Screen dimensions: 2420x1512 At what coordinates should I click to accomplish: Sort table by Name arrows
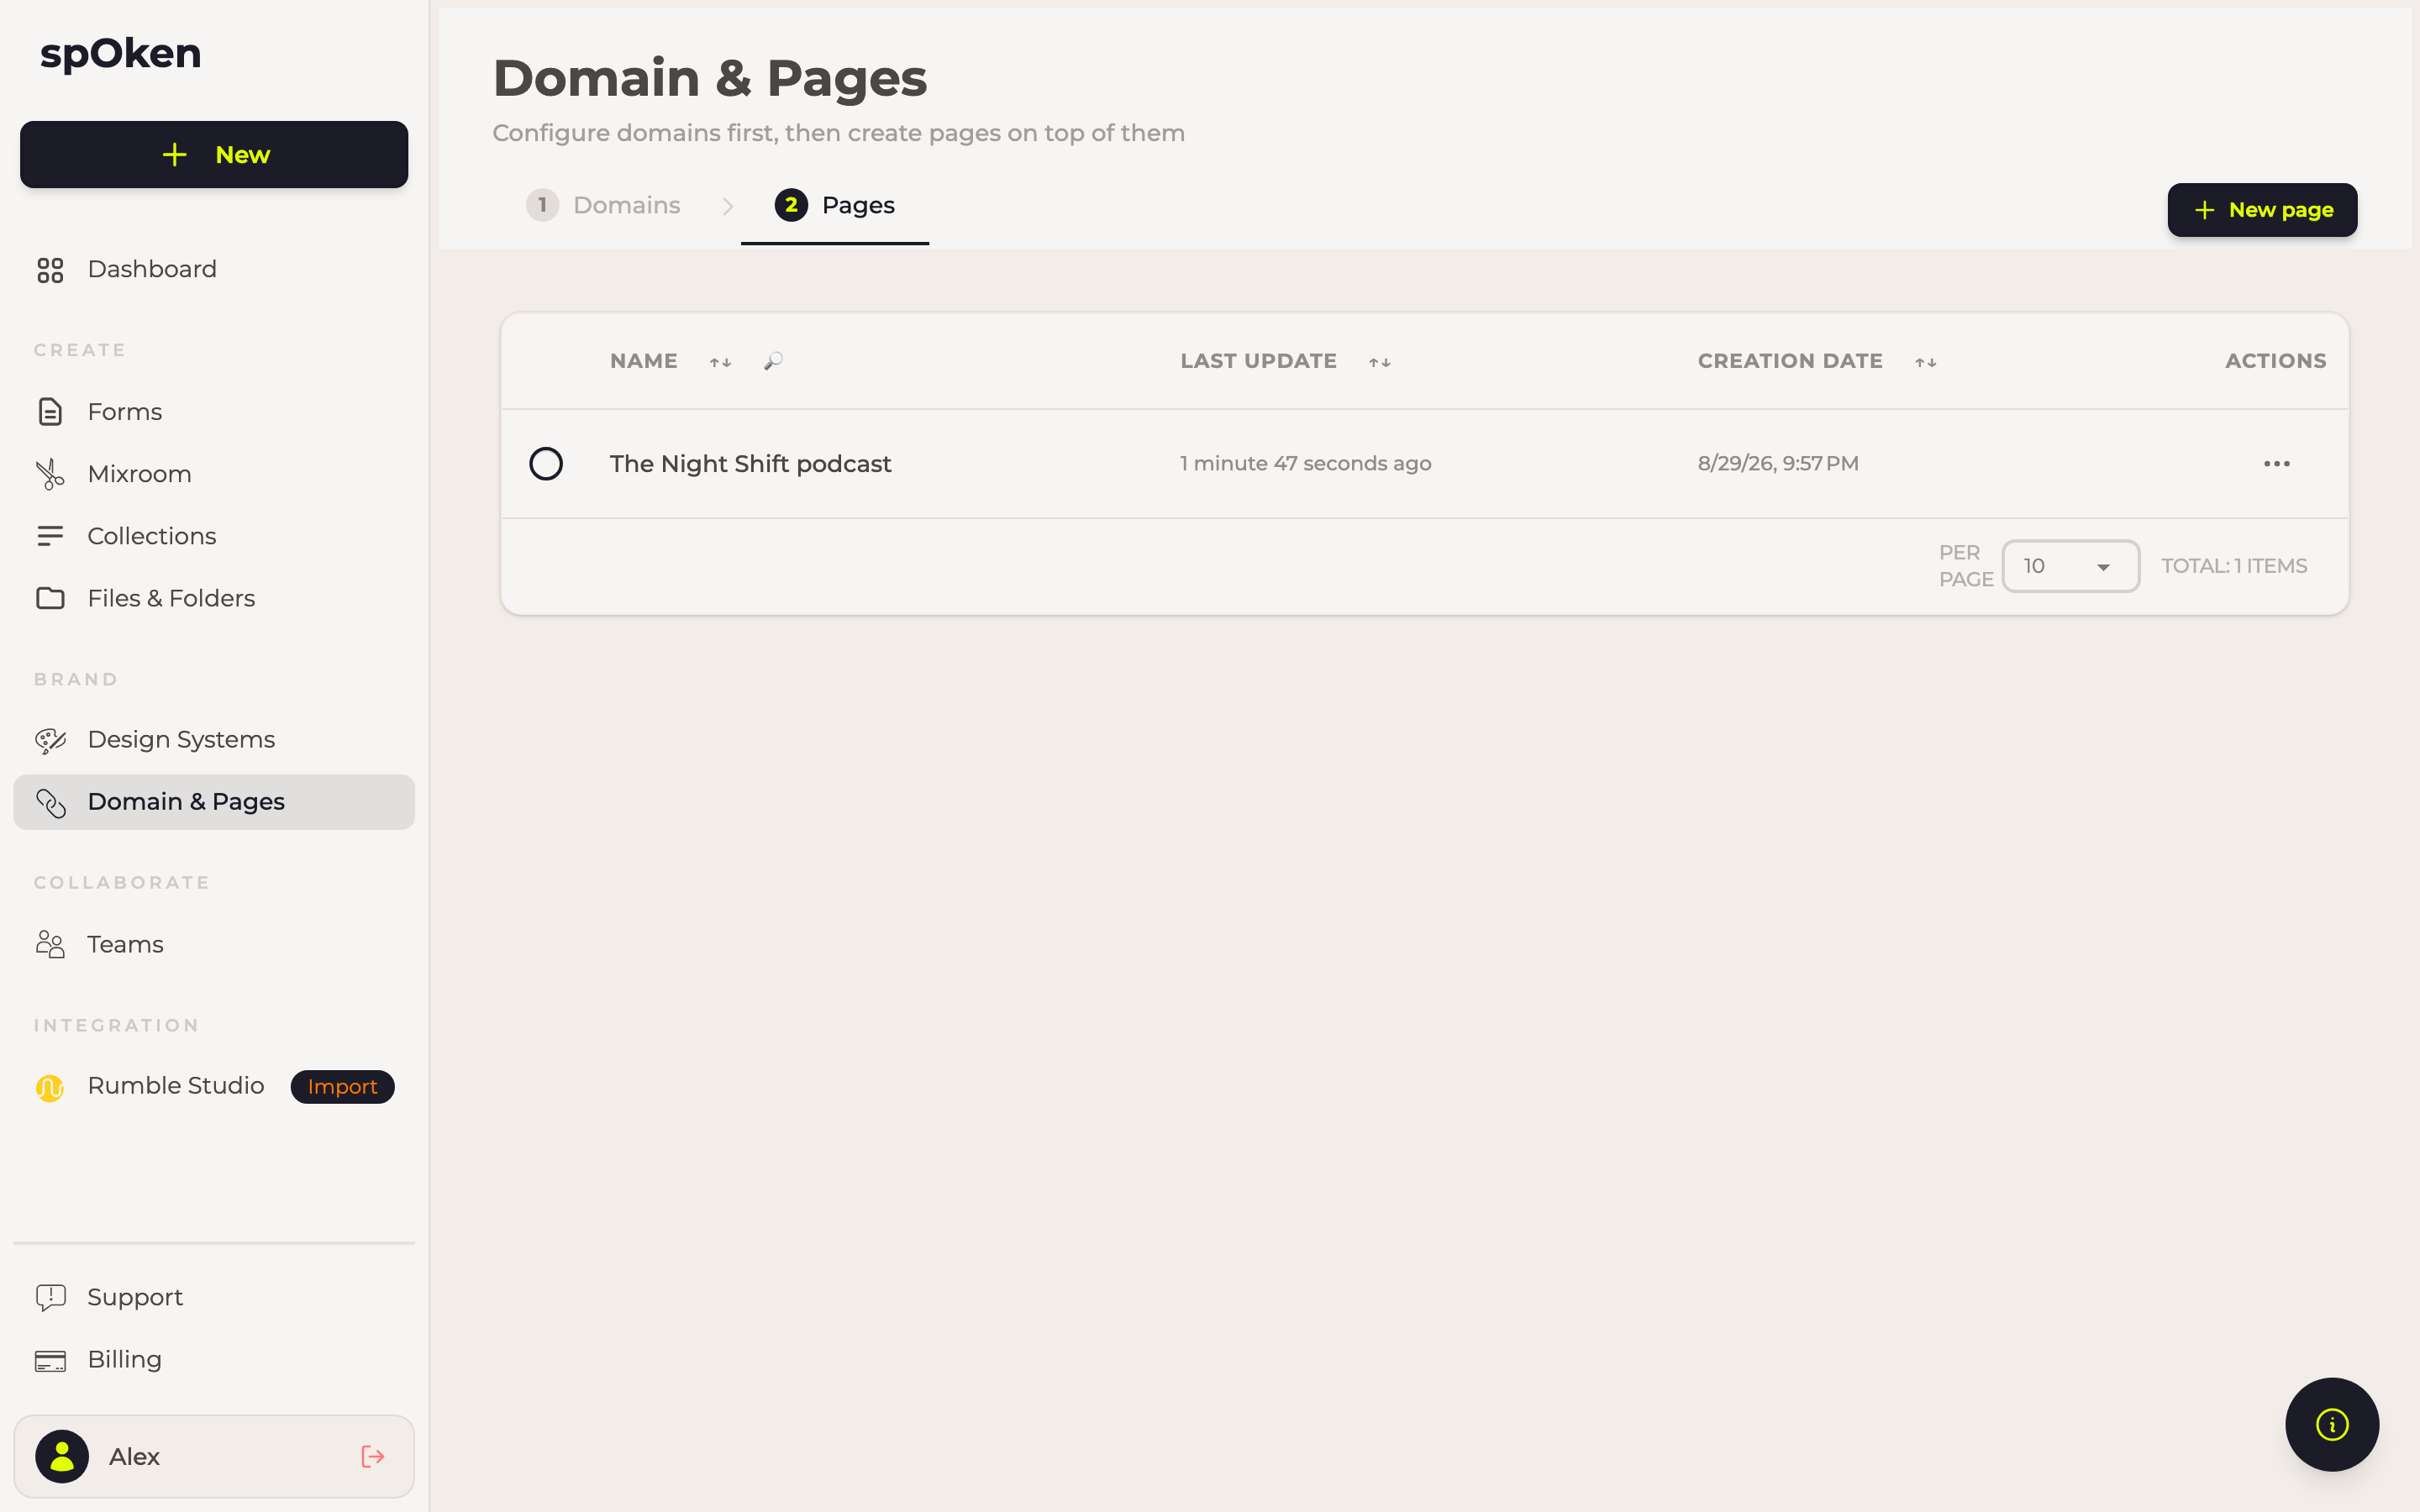pyautogui.click(x=721, y=362)
